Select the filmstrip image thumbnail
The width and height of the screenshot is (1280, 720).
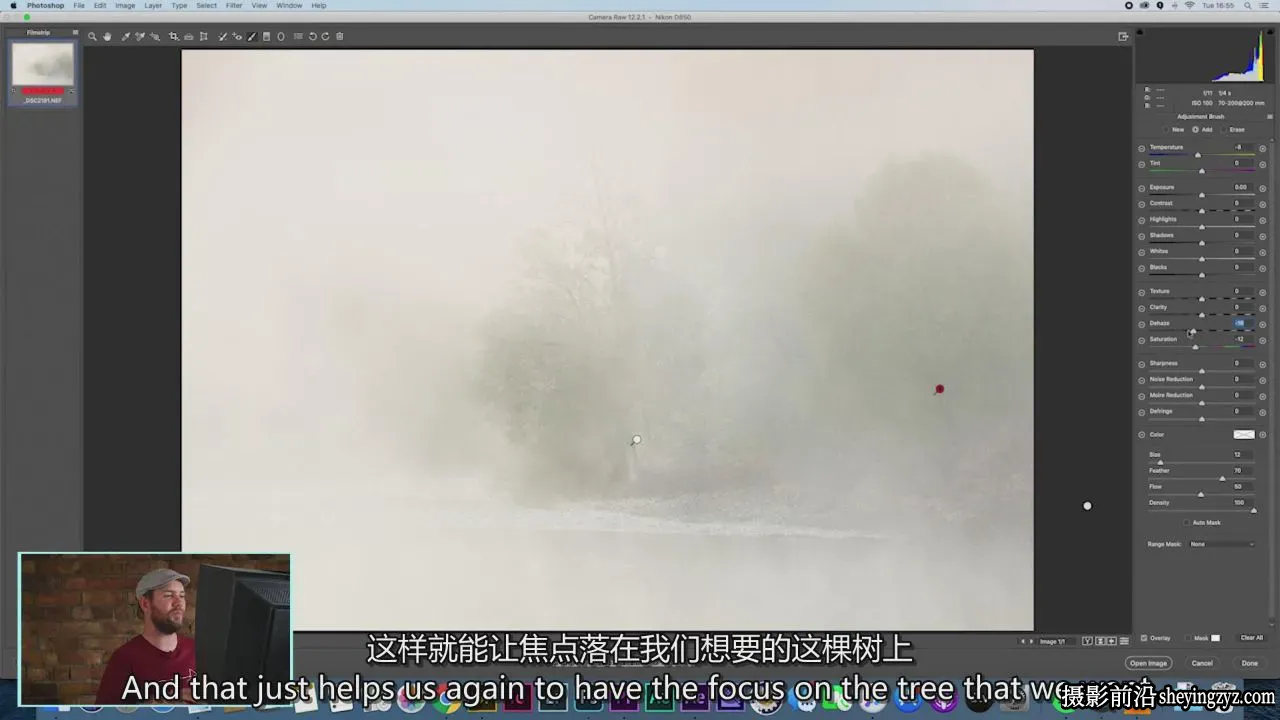click(43, 65)
